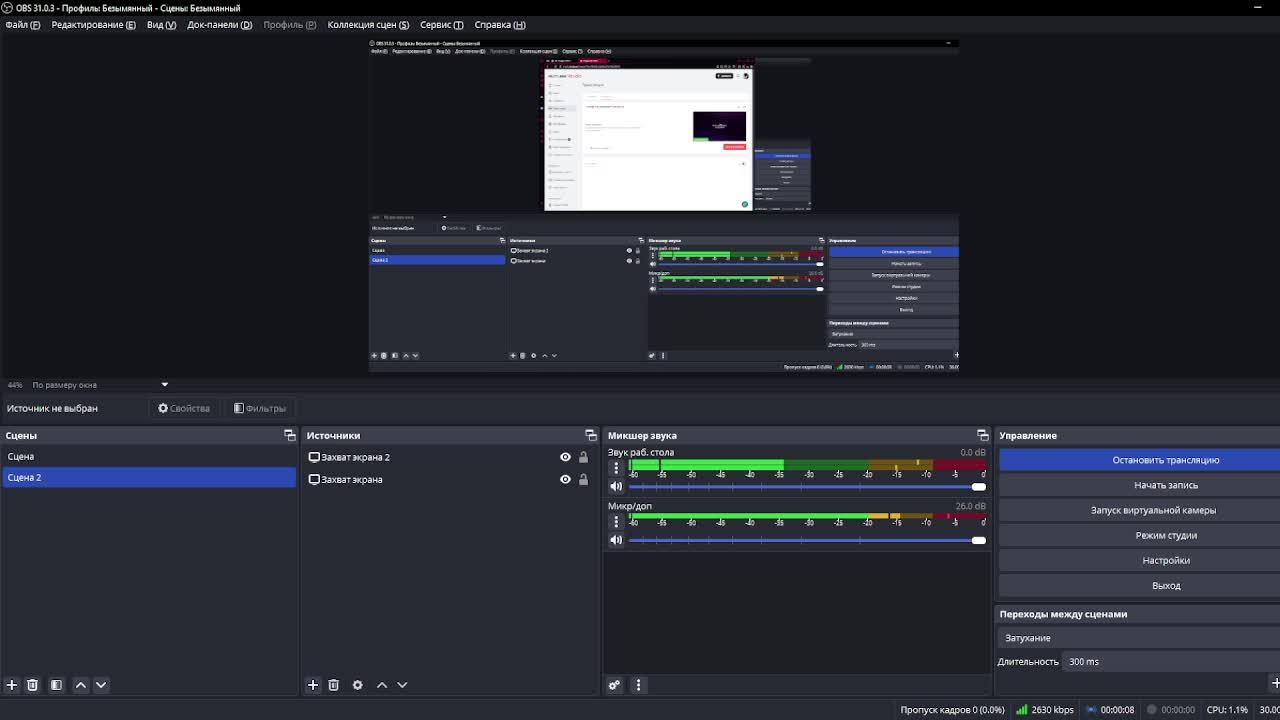Select the scene named Сцена

pos(148,456)
